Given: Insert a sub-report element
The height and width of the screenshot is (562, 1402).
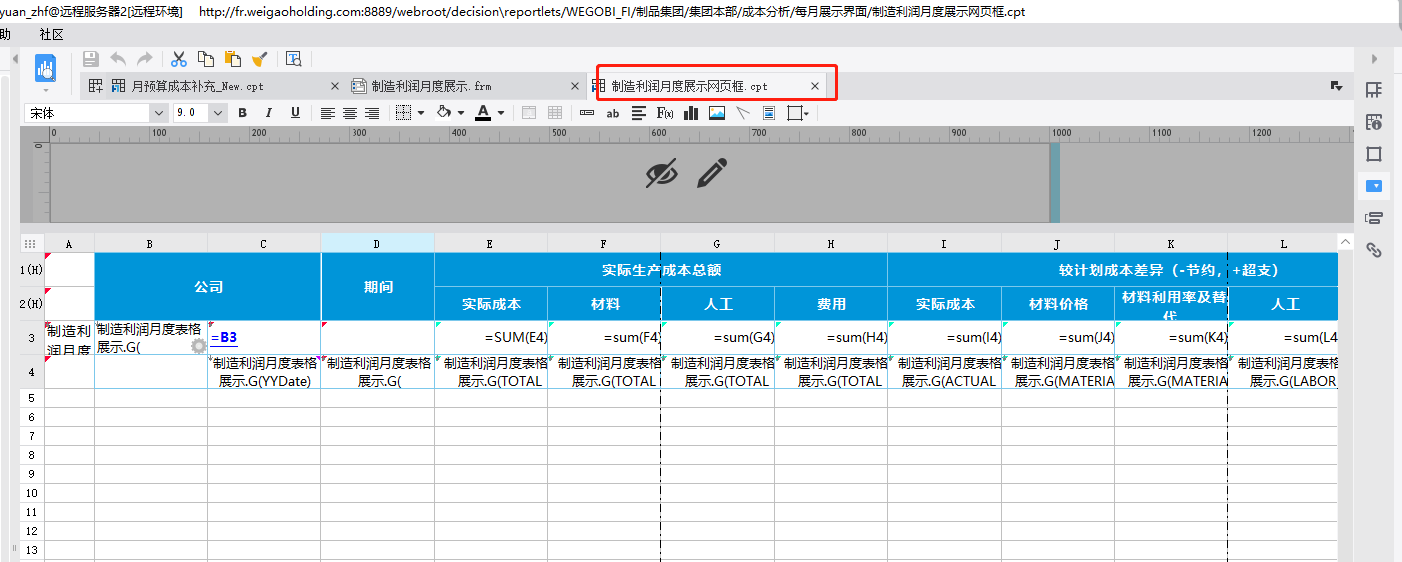Looking at the screenshot, I should pyautogui.click(x=769, y=113).
